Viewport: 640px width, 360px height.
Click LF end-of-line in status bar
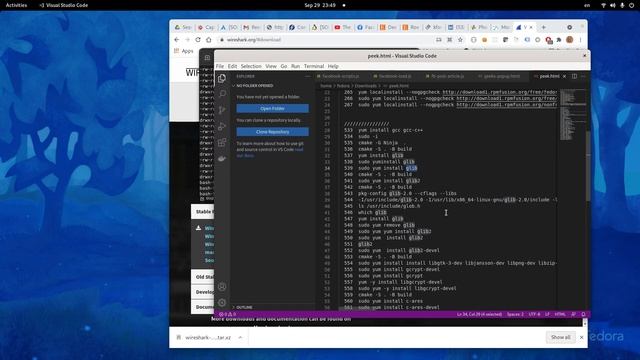pos(547,314)
